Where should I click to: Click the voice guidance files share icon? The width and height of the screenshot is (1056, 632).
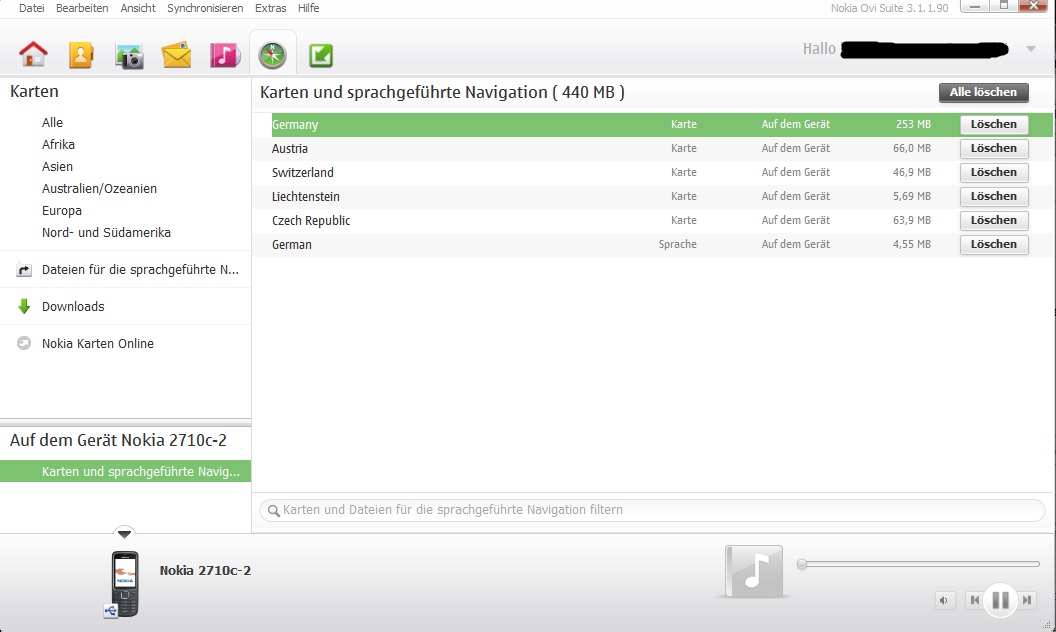[x=24, y=270]
